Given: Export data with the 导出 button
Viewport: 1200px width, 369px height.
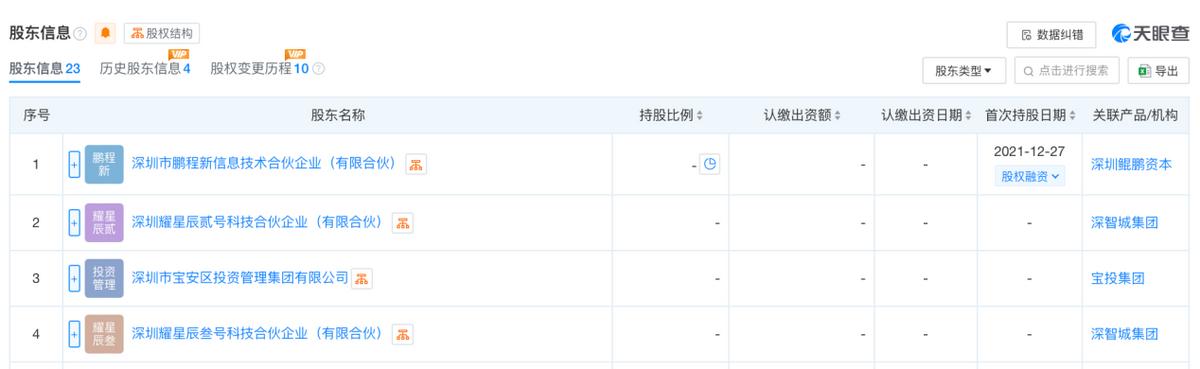Looking at the screenshot, I should (1158, 71).
